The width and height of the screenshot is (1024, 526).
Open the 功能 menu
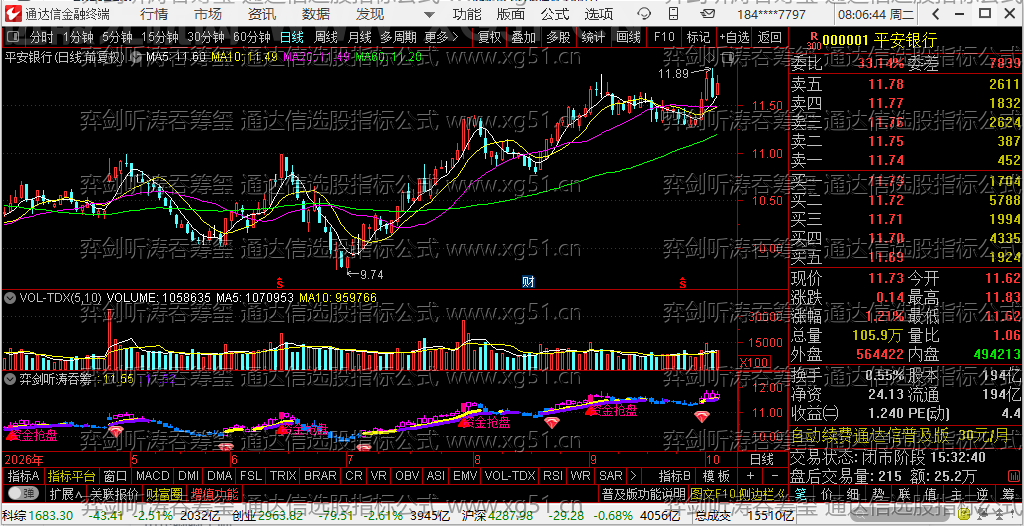(x=468, y=14)
